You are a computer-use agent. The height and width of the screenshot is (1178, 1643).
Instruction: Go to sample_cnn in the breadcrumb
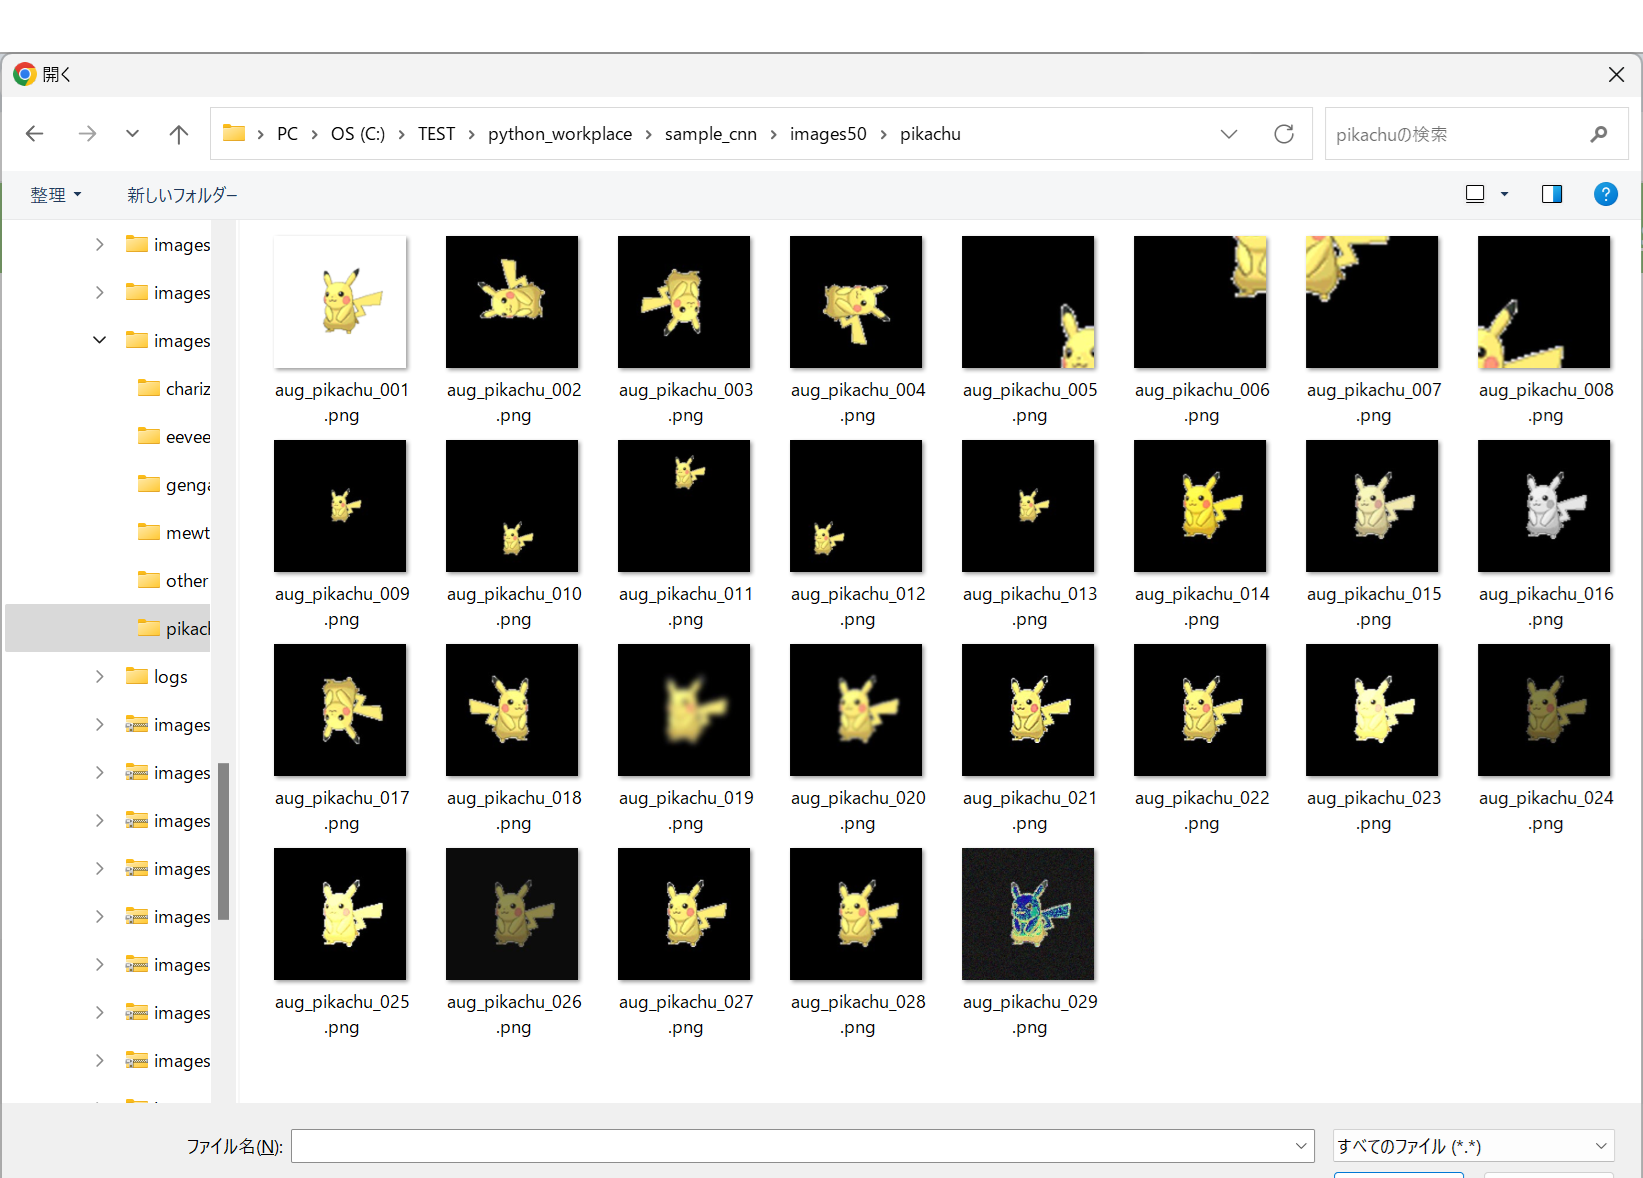point(711,134)
